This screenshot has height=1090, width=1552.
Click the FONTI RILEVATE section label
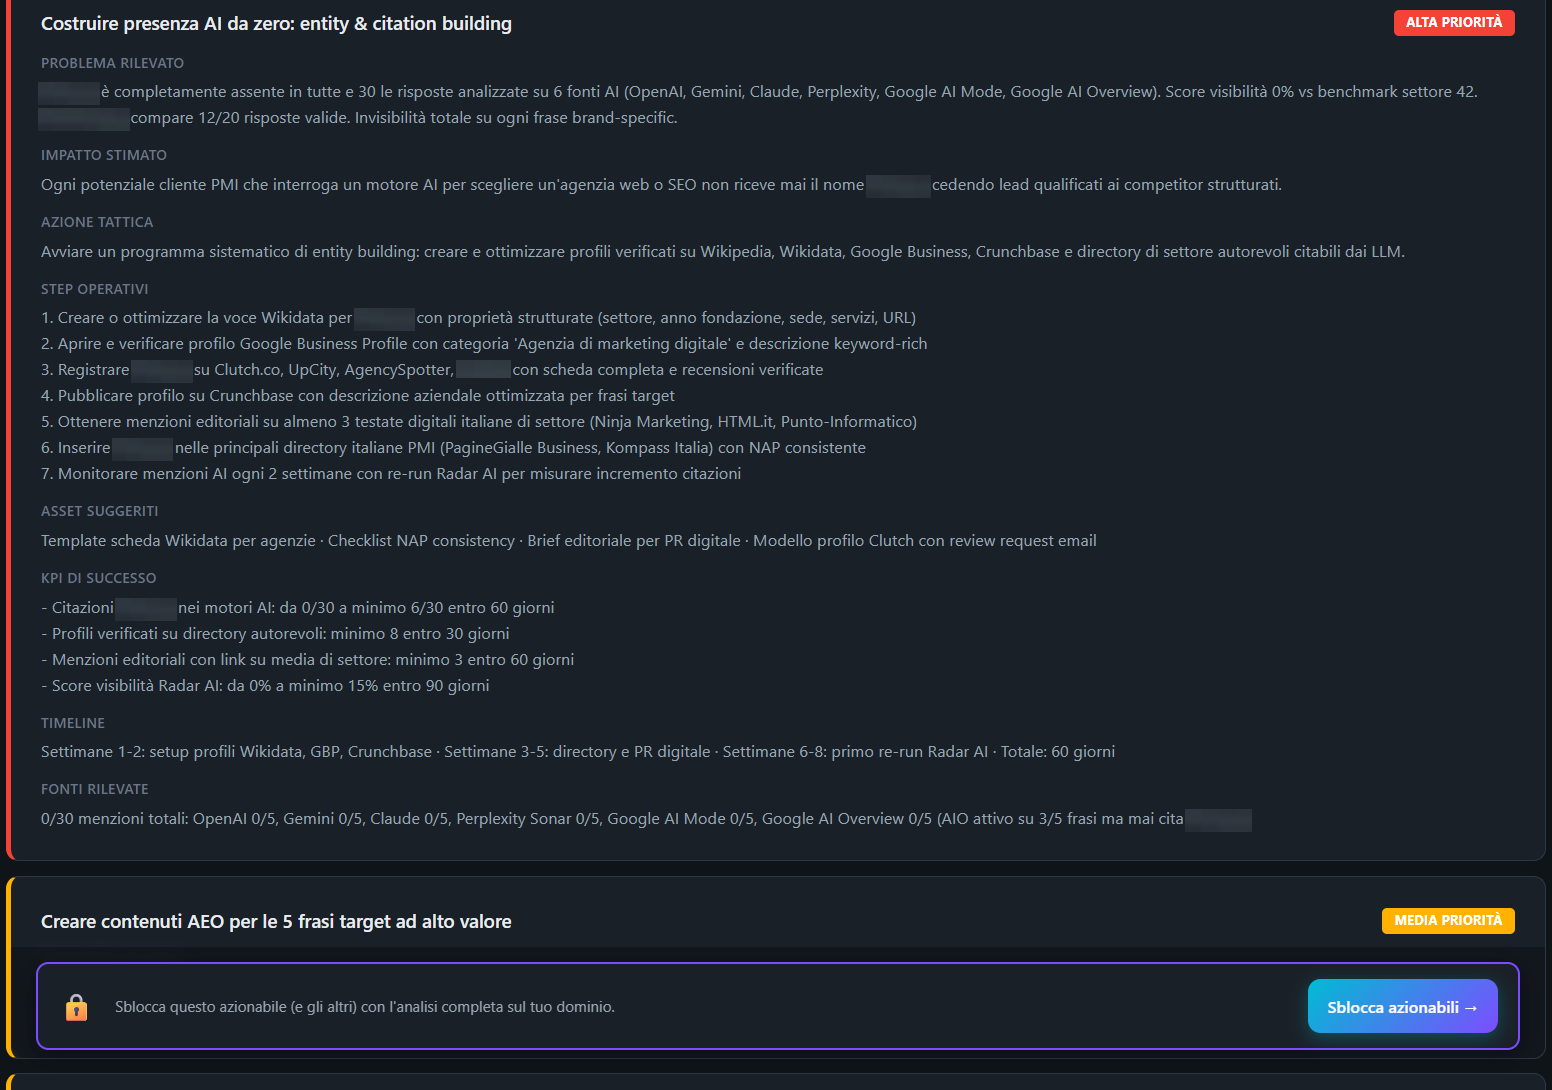coord(94,789)
